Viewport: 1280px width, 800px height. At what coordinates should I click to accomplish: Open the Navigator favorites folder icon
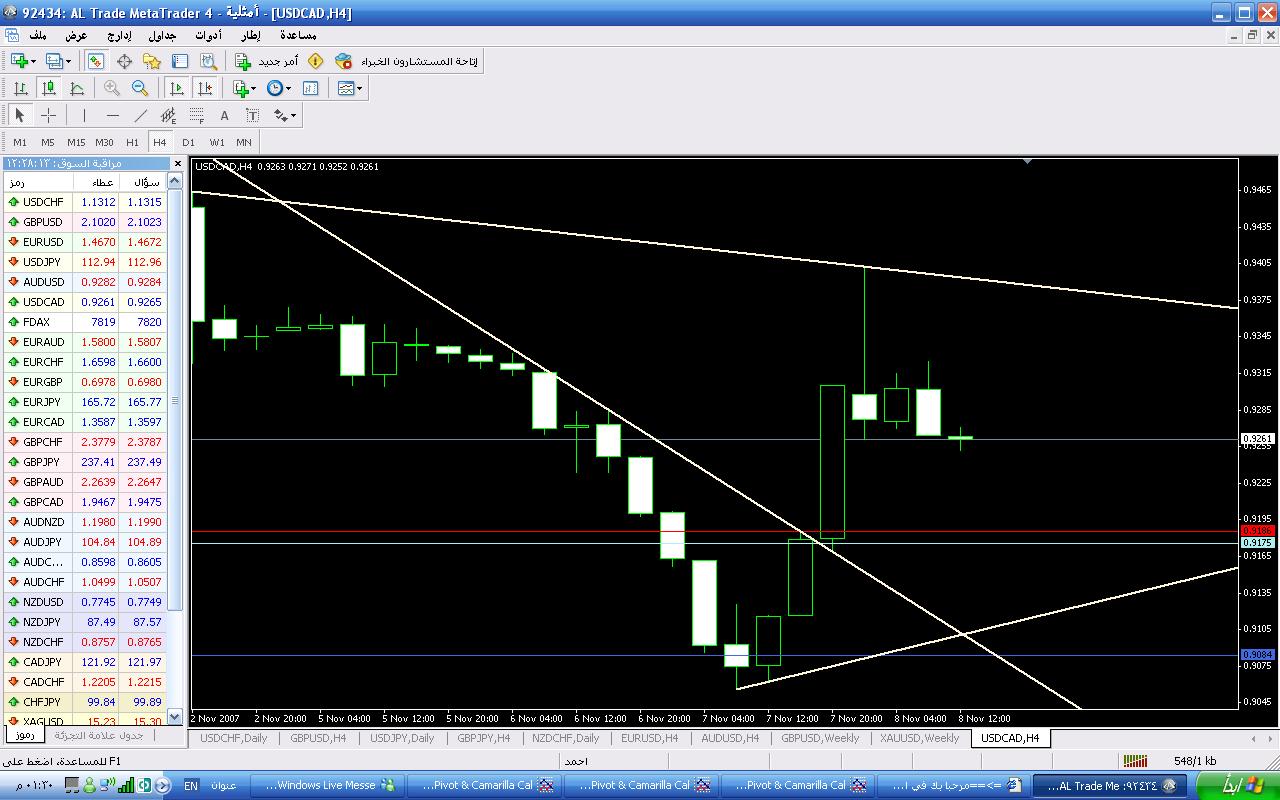tap(152, 61)
